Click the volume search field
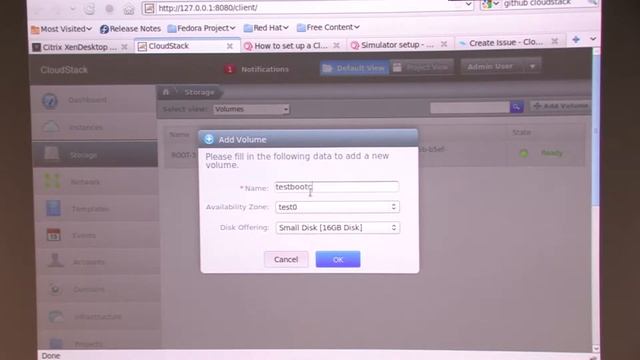The height and width of the screenshot is (360, 640). [470, 107]
